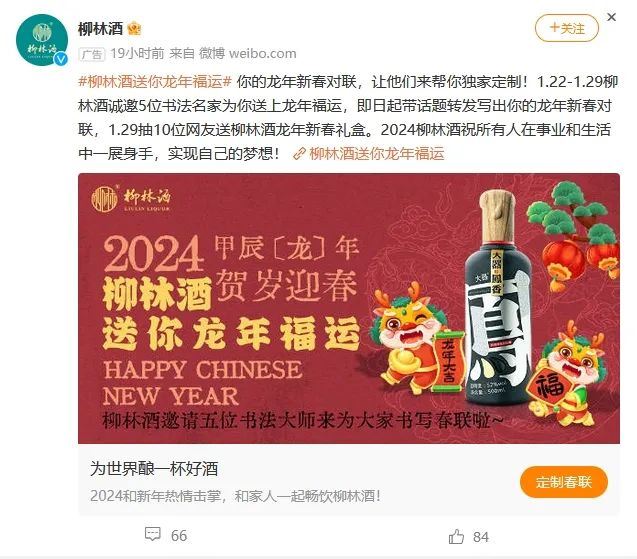
Task: Click the crown membership badge beside username
Action: 134,29
